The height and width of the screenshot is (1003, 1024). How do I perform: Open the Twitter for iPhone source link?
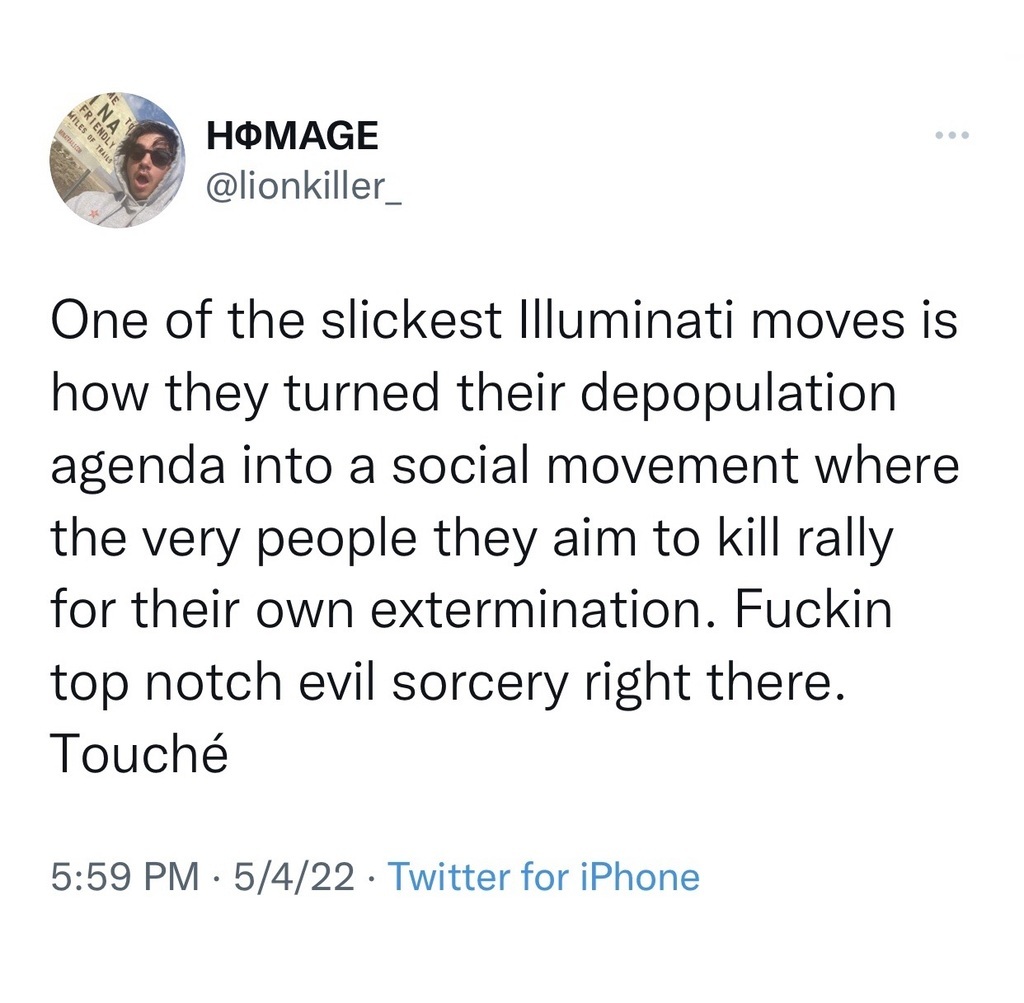tap(542, 877)
